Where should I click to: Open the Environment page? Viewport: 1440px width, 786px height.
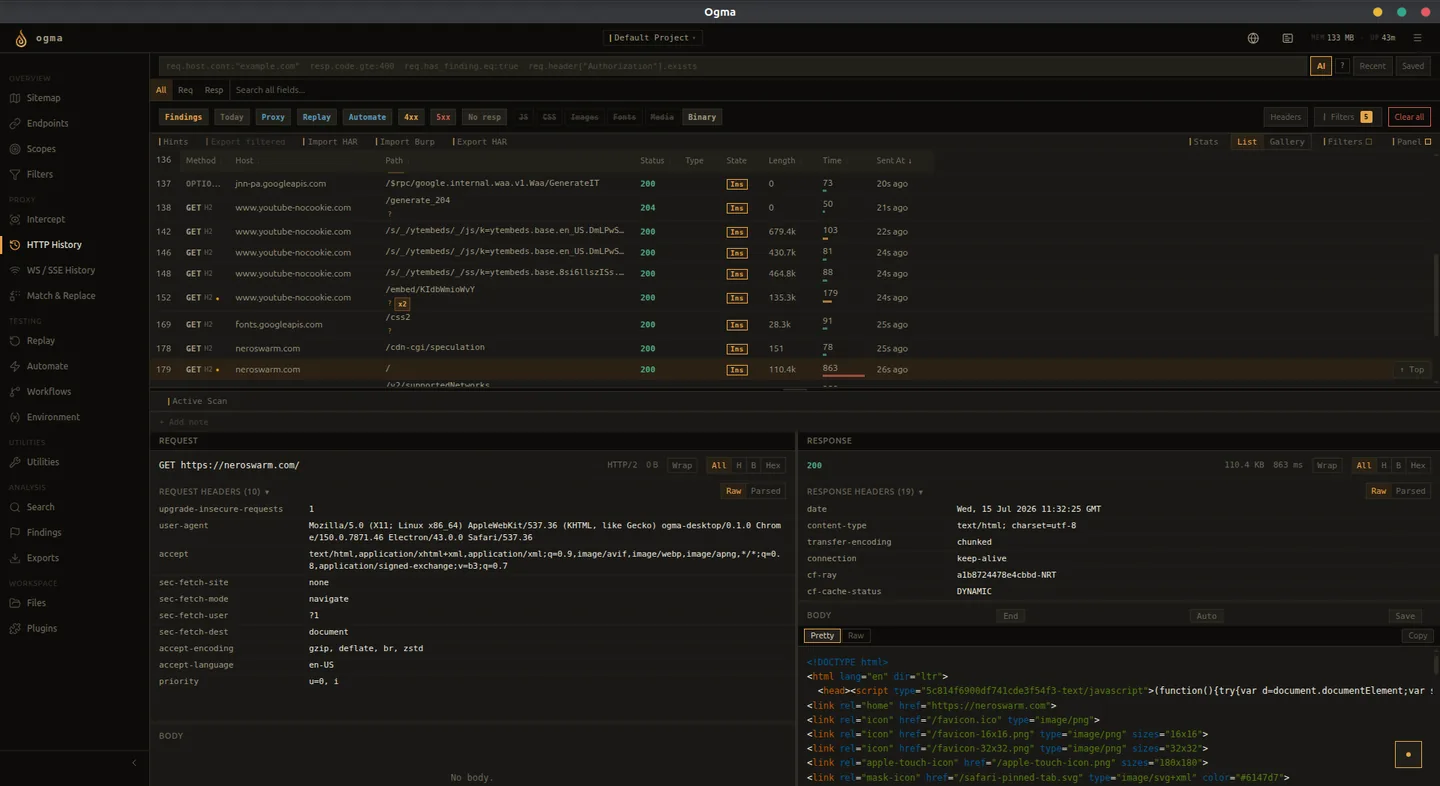click(53, 417)
